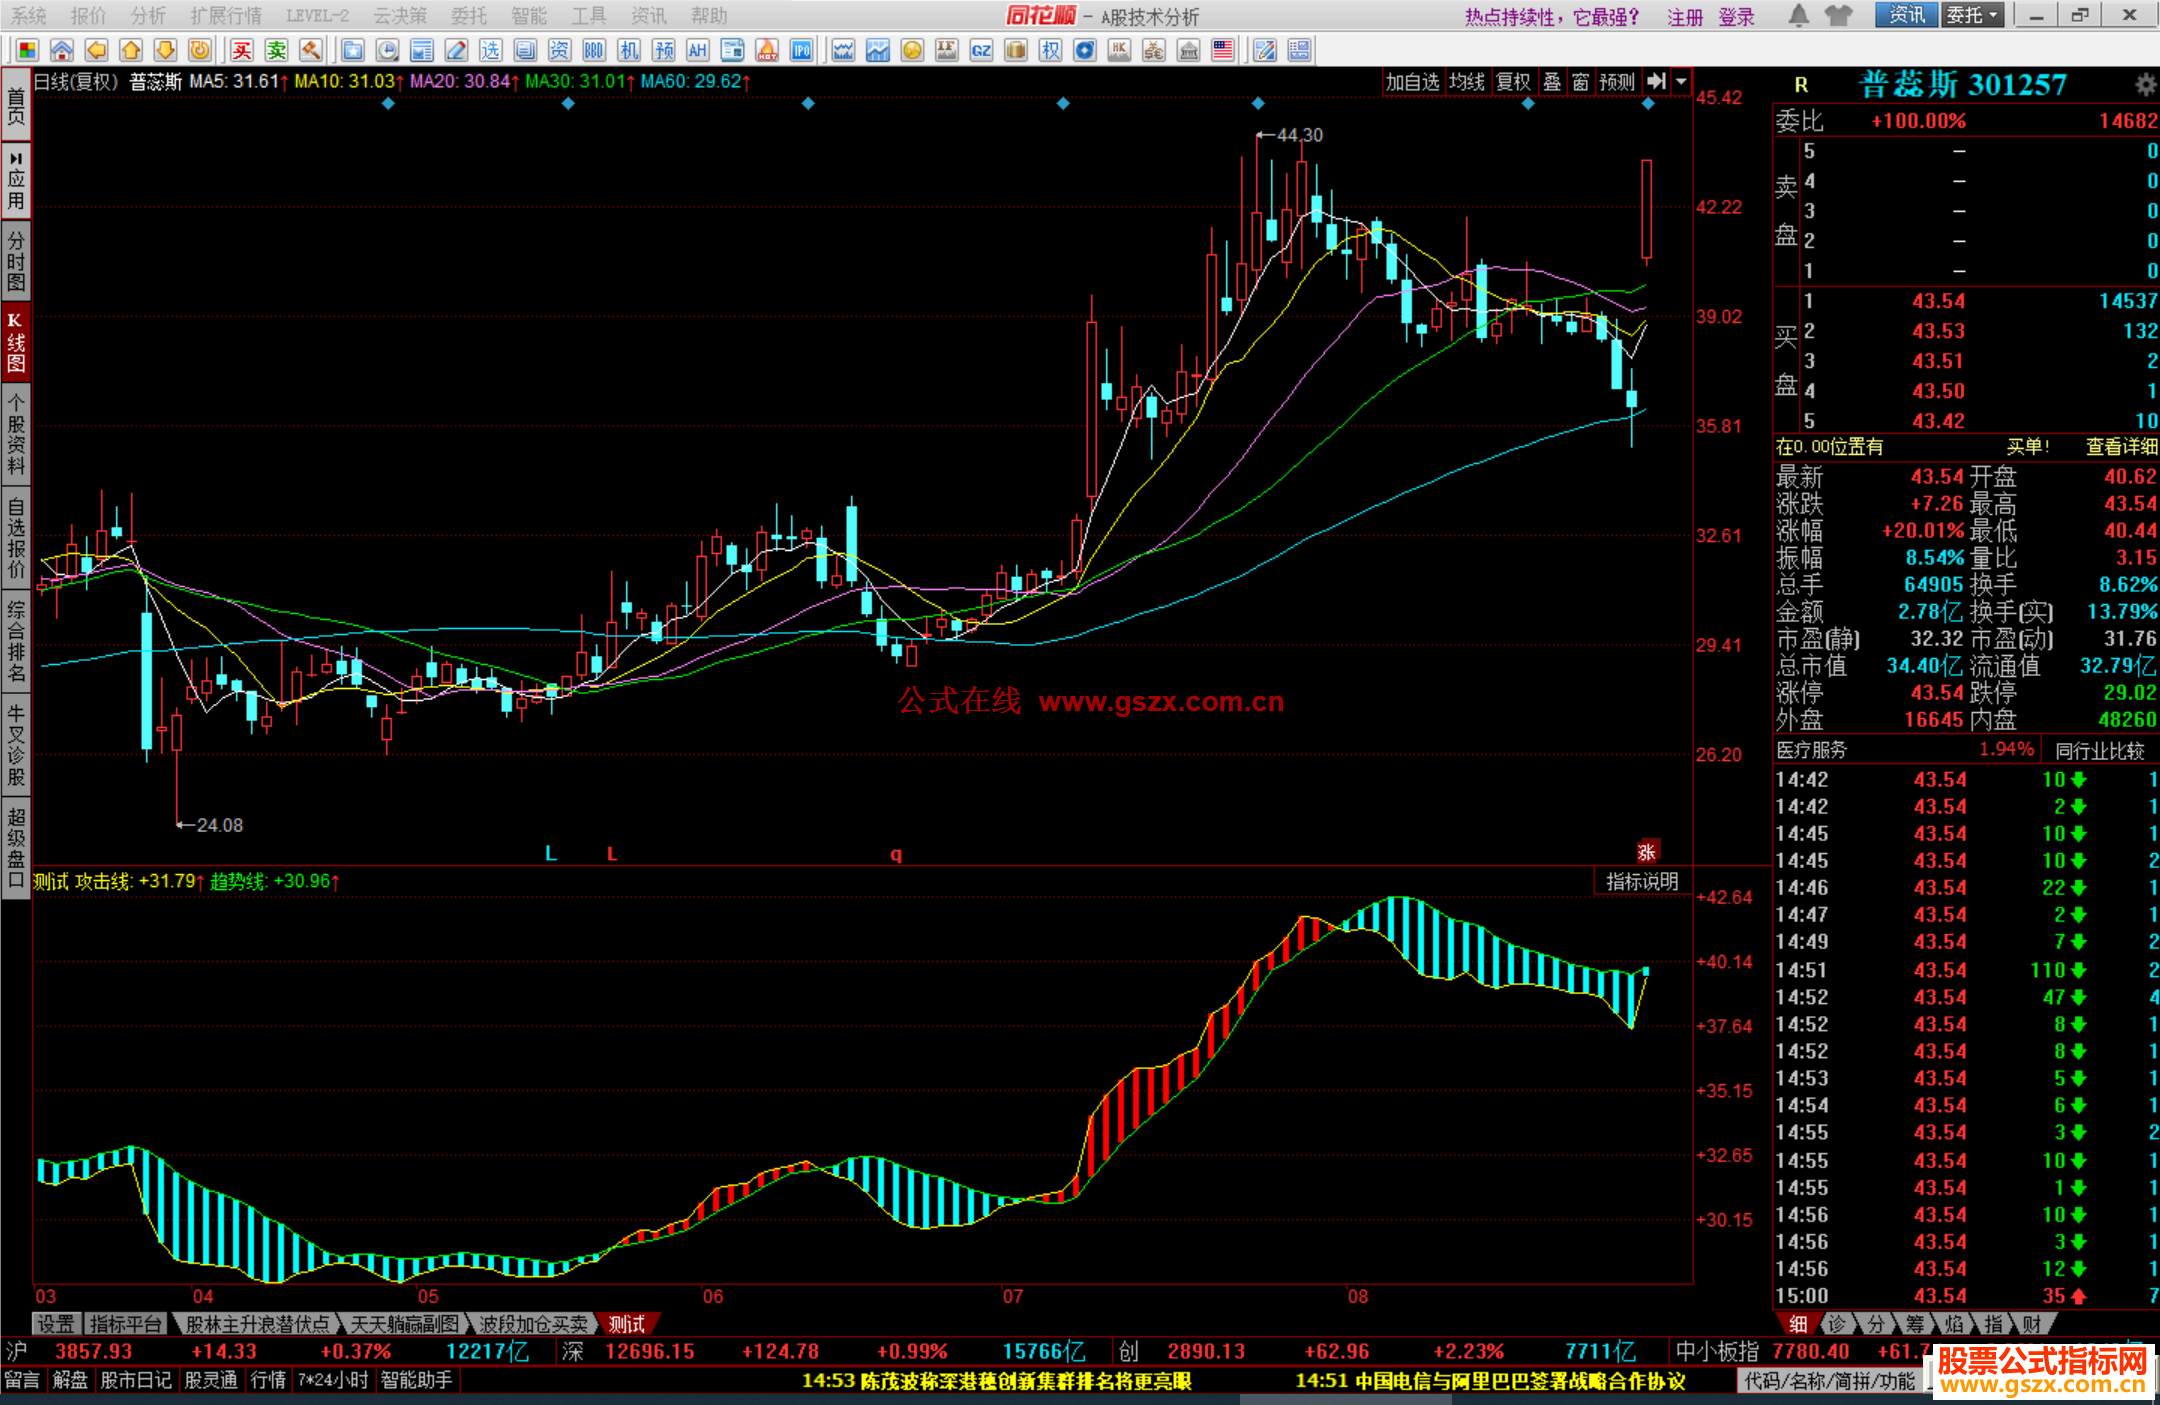Screen dimensions: 2160x1405
Task: Click the HOT flame toolbar icon
Action: (767, 50)
